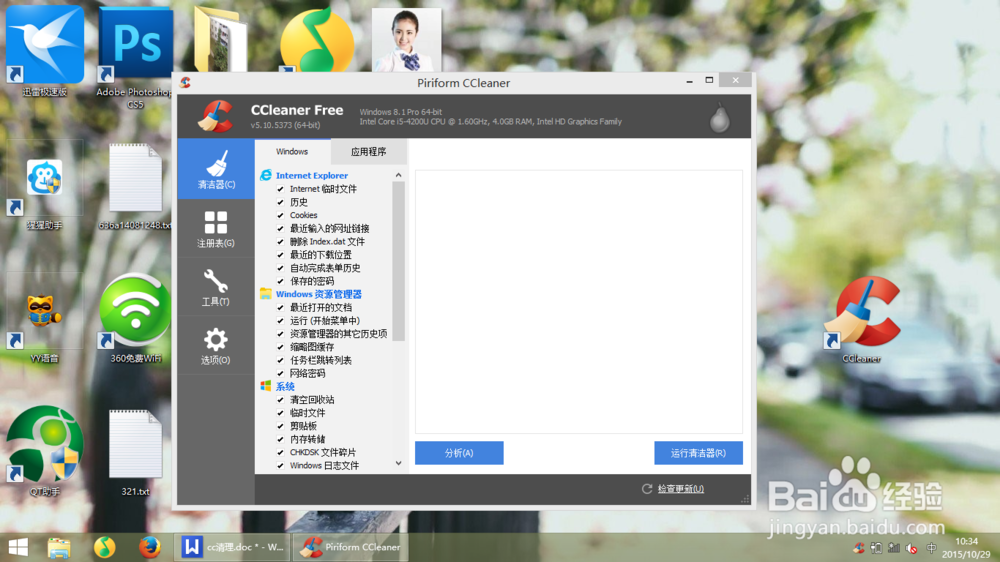Viewport: 1000px width, 562px height.
Task: Click the refresh icon beside 检查更新
Action: coord(647,489)
